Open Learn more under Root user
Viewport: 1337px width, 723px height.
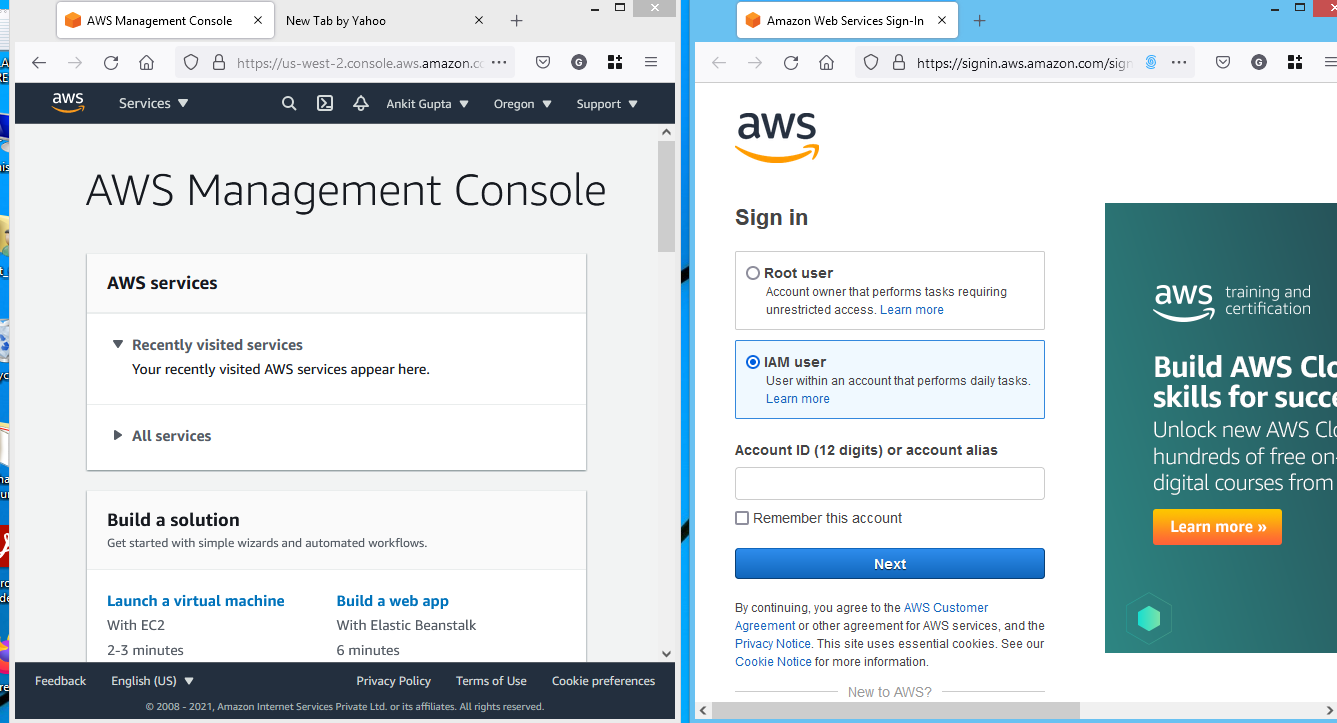point(912,310)
